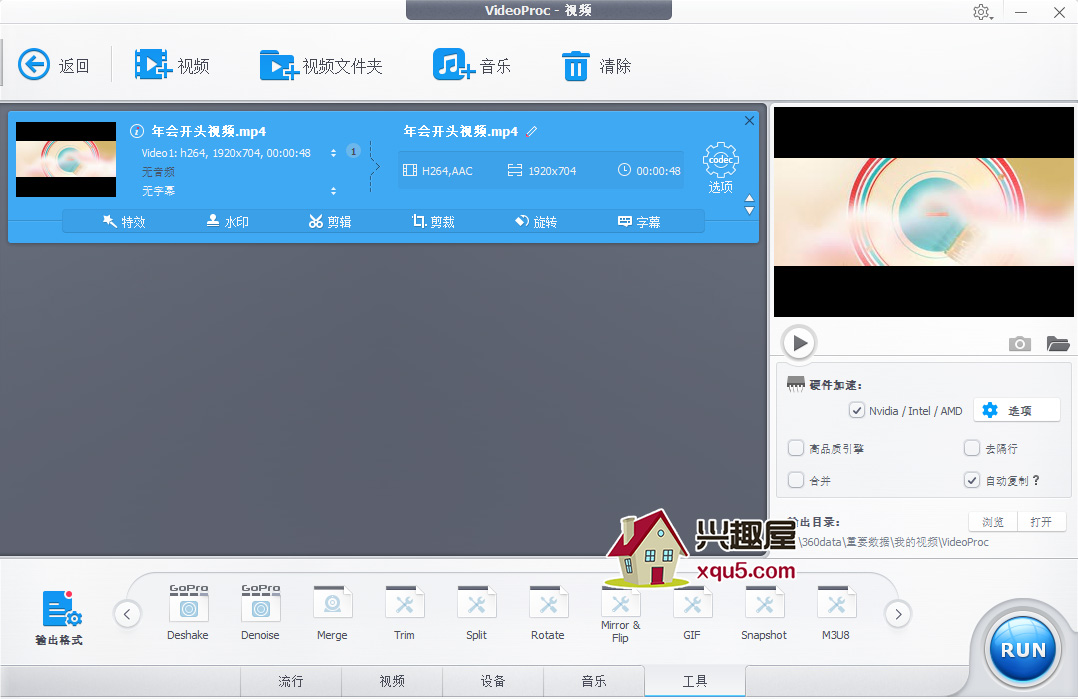The width and height of the screenshot is (1078, 699).
Task: Click the 无音频 audio track text
Action: [158, 172]
